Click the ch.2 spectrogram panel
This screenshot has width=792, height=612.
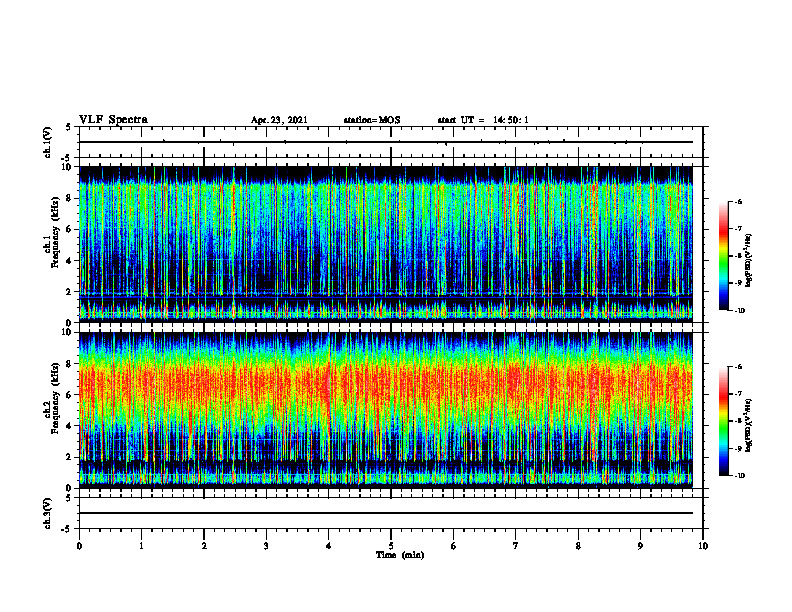point(386,410)
